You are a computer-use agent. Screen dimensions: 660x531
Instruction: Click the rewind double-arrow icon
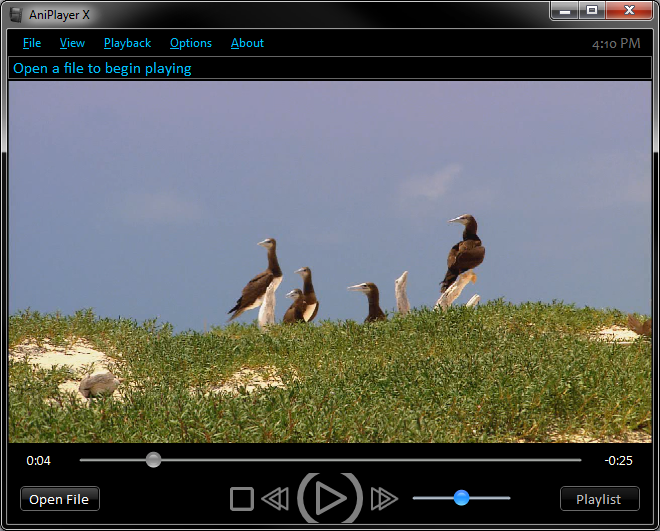[x=275, y=498]
